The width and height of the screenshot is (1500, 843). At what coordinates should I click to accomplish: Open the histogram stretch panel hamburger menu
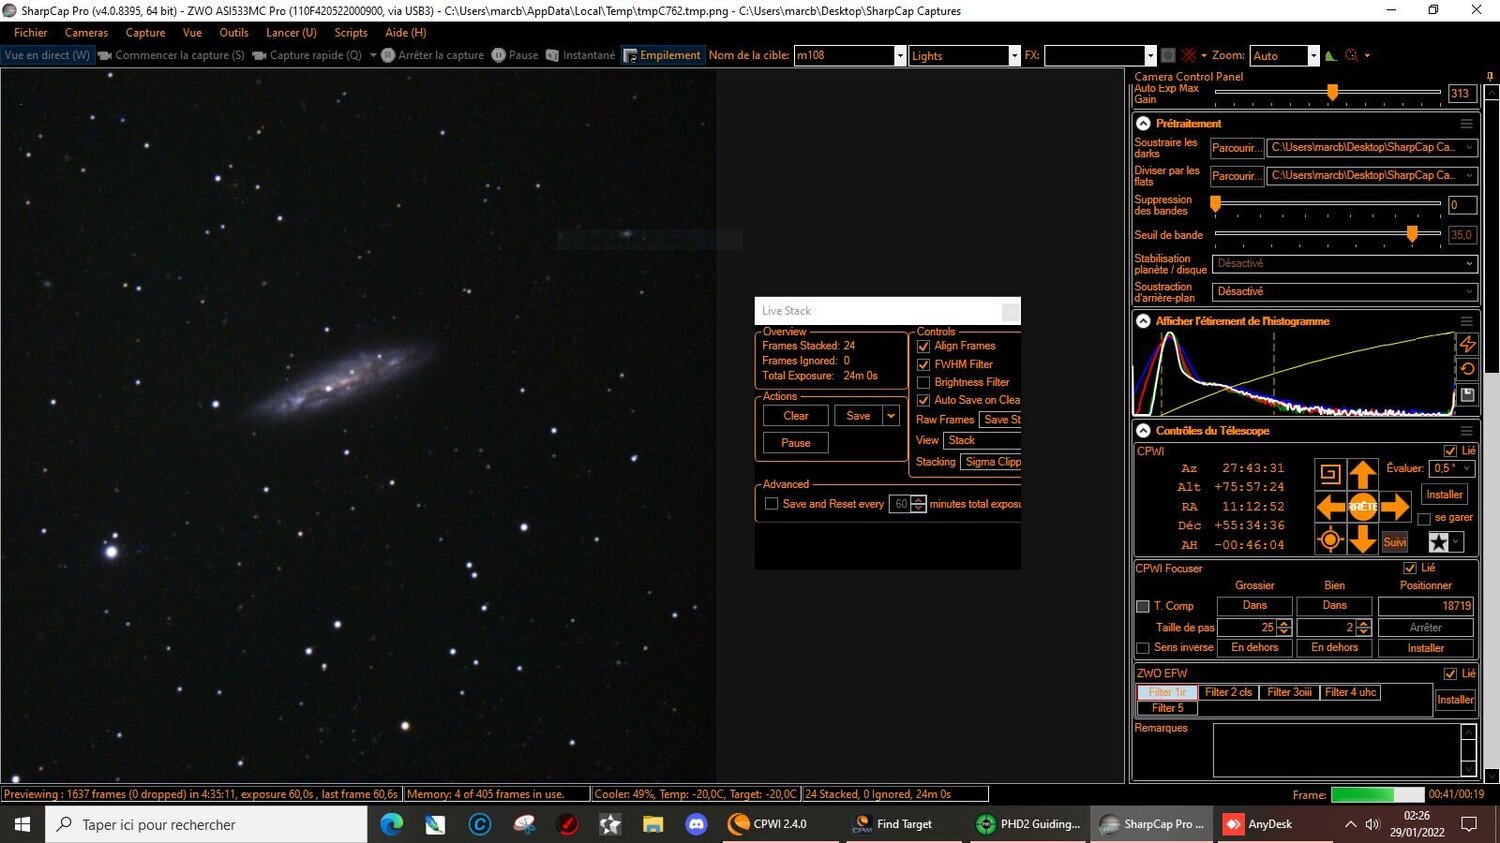[1466, 321]
